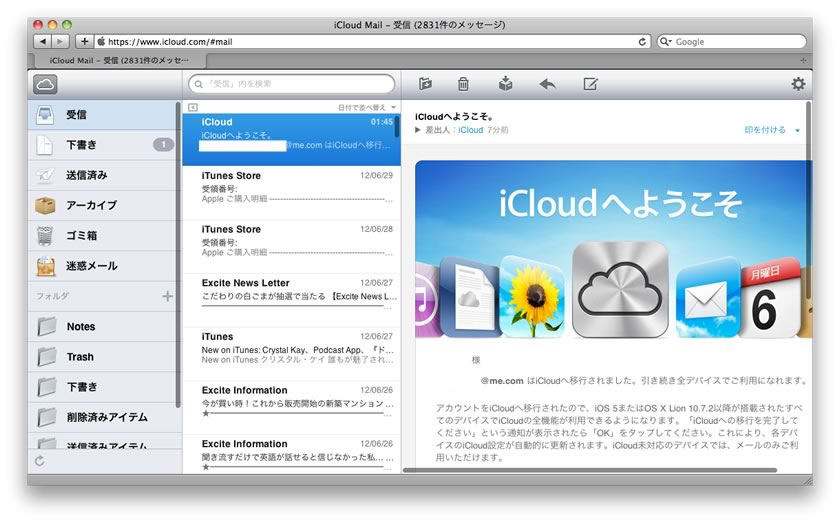Click the message list vertical scrollbar
Image resolution: width=840 pixels, height=523 pixels.
(397, 126)
